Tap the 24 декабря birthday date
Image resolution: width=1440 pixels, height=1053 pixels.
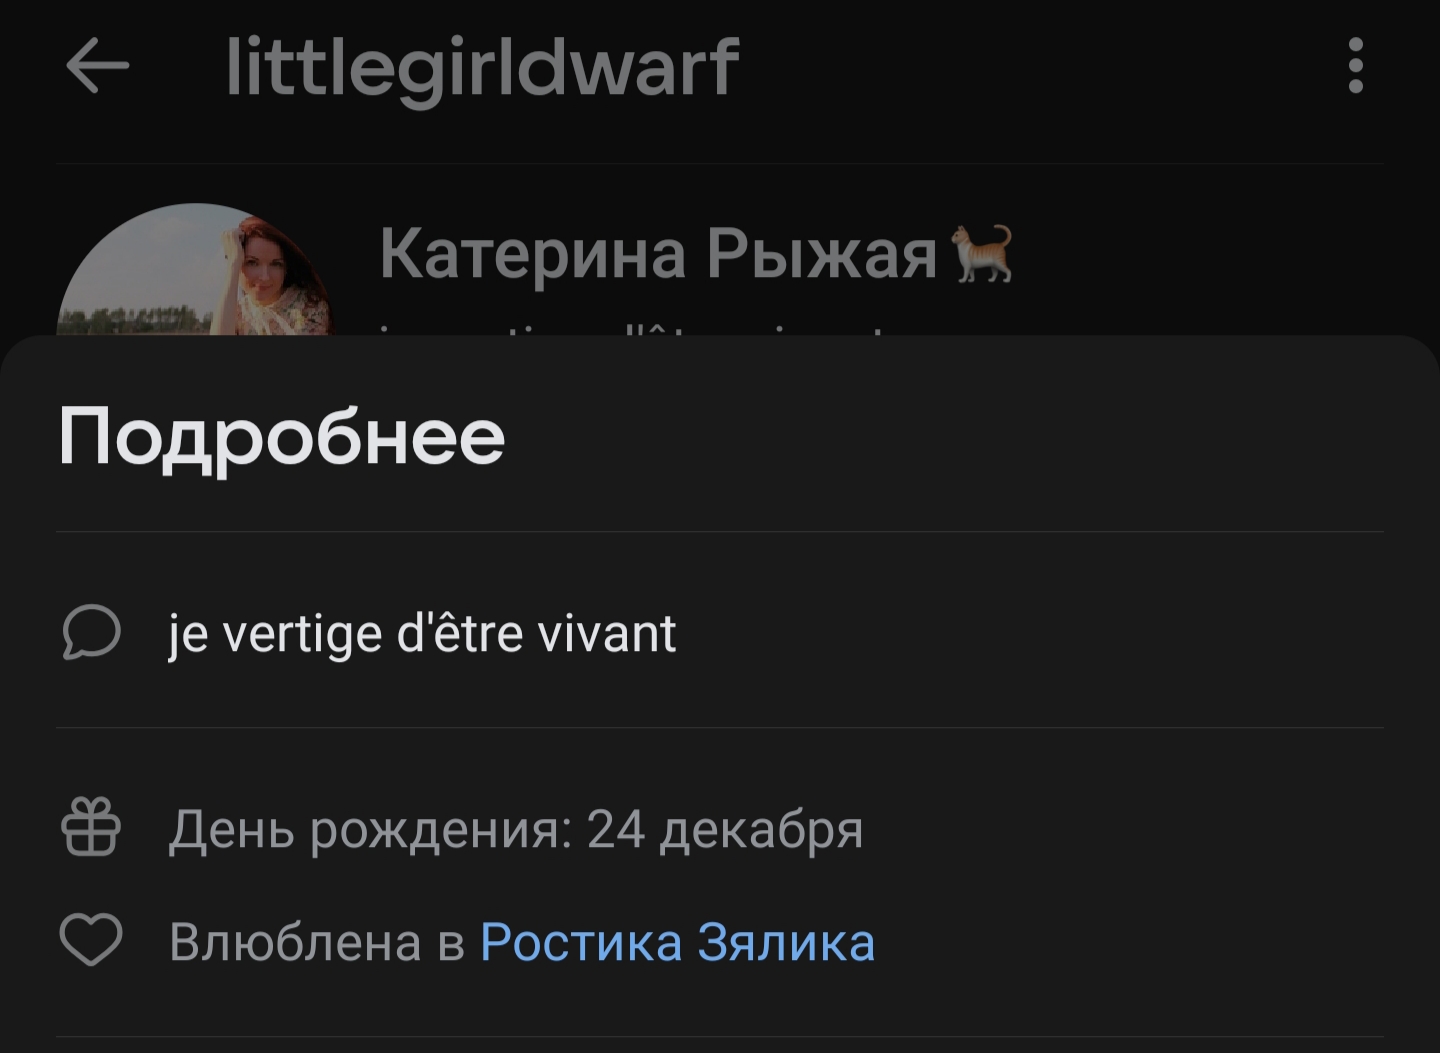point(725,830)
